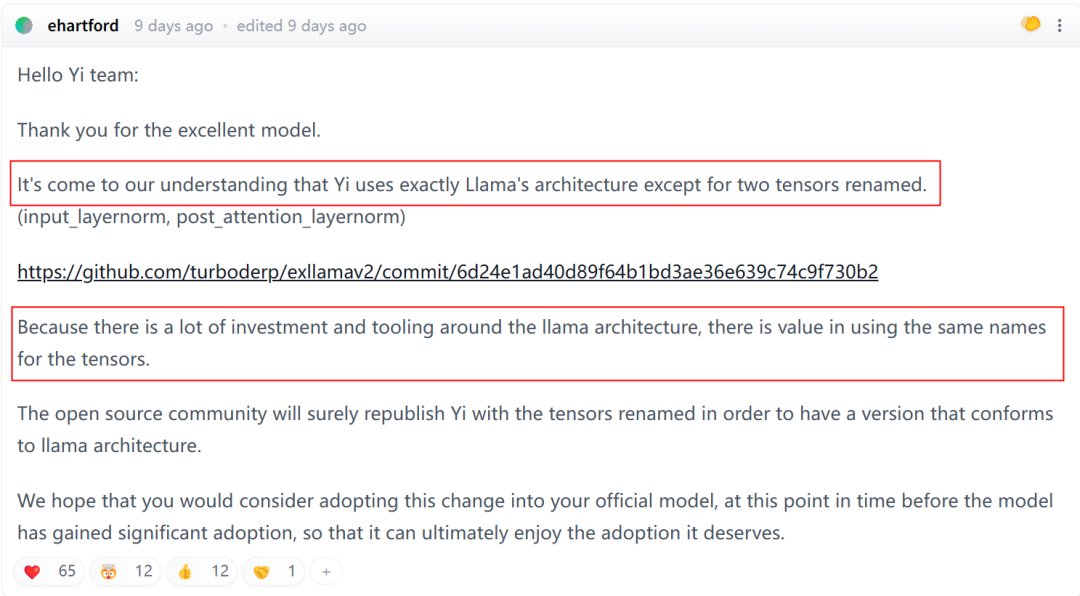Click the input_layernorm tensor names line

click(x=211, y=216)
